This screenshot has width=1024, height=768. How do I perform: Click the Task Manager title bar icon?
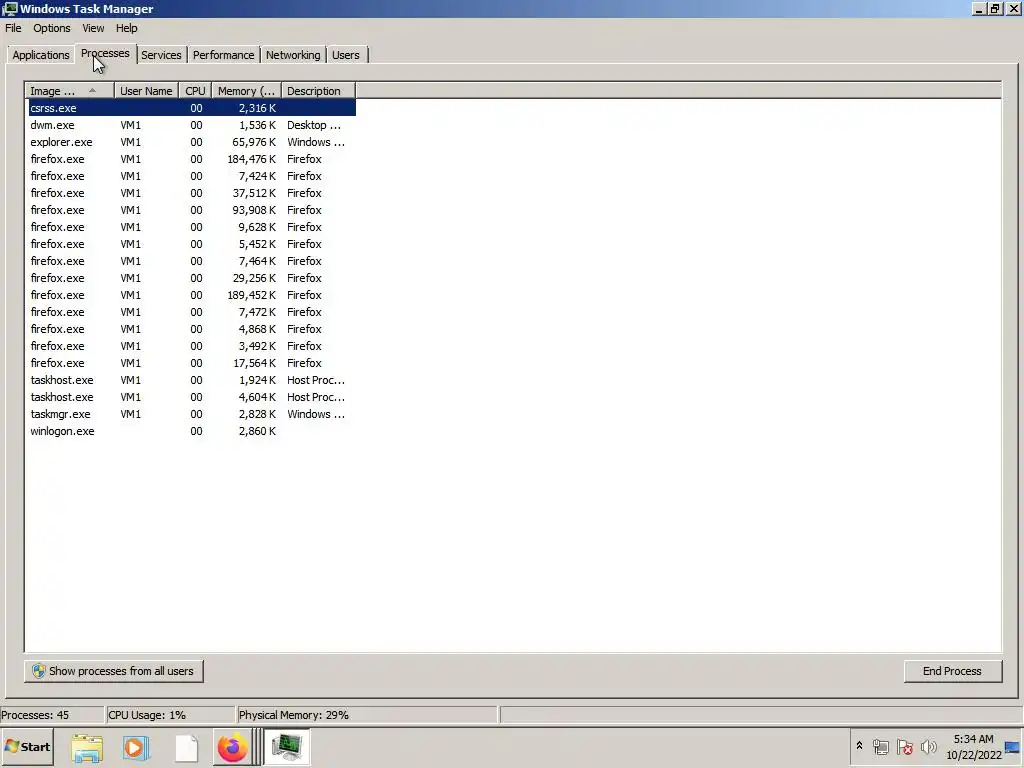9,8
